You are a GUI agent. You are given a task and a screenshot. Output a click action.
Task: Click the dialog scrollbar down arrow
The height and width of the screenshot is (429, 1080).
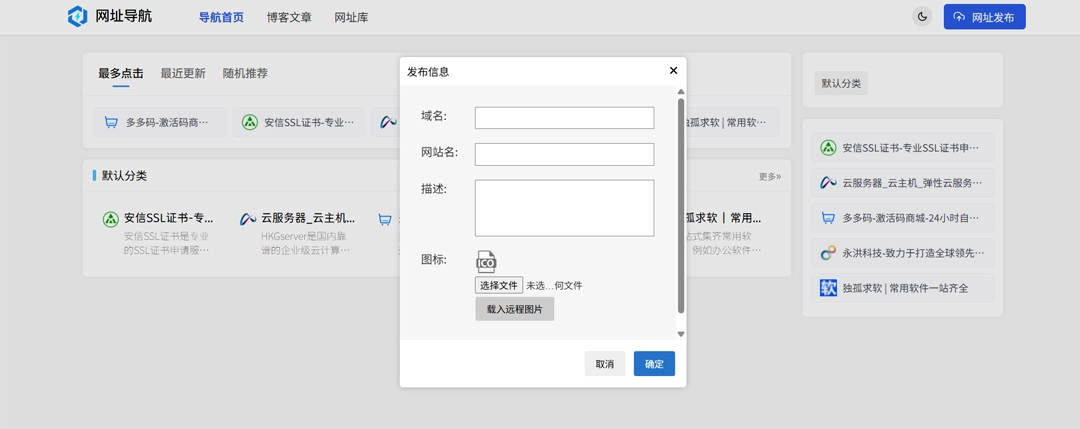click(681, 334)
